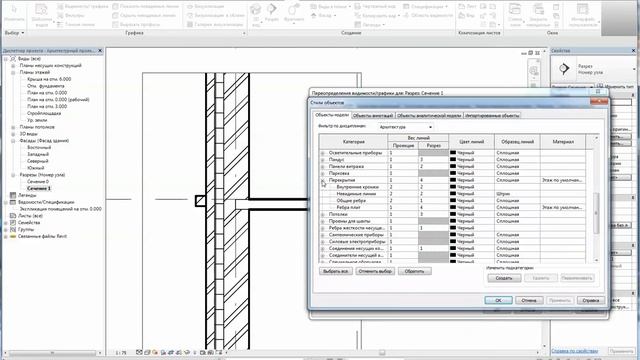Click Визуализация в облаке icon
The width and height of the screenshot is (640, 360).
(190, 16)
